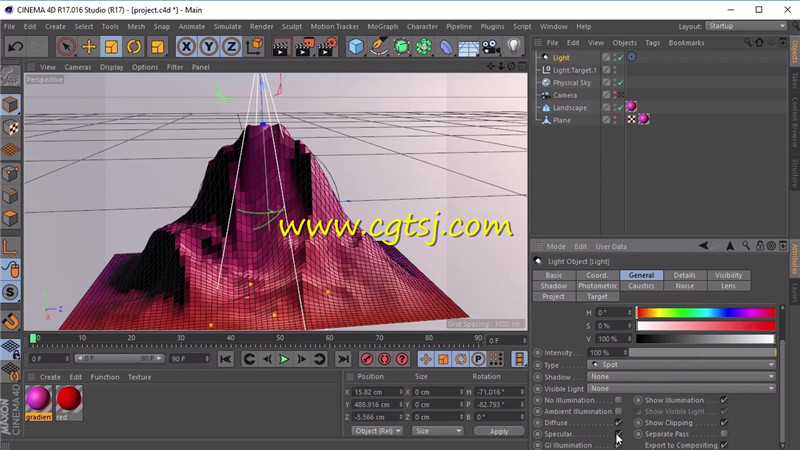Viewport: 800px width, 450px height.
Task: Click the record active objects button
Action: pos(366,359)
